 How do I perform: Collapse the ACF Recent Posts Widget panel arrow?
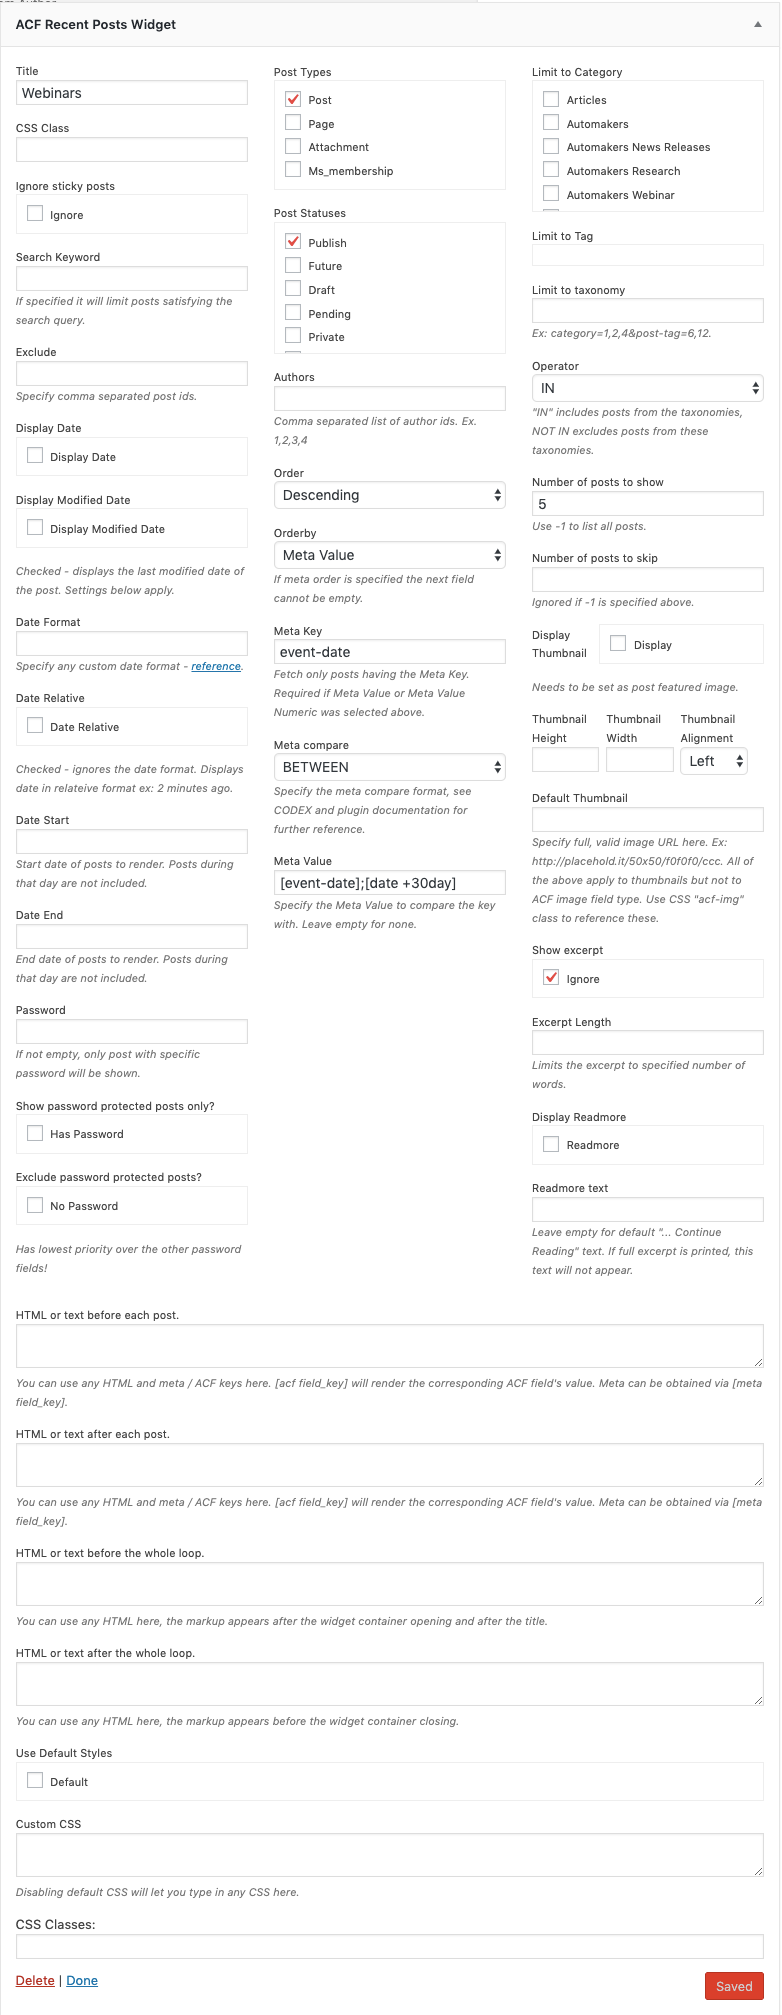pos(758,24)
